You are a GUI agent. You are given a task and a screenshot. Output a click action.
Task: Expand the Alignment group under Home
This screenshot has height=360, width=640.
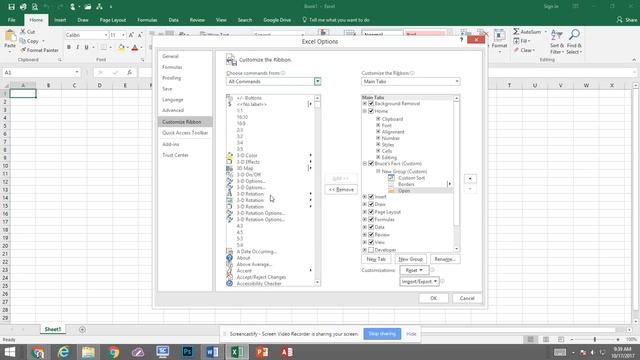click(378, 132)
